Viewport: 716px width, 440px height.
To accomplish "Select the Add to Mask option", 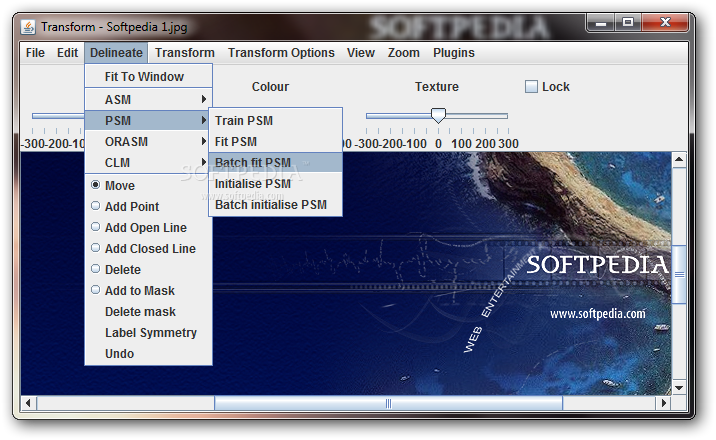I will click(x=148, y=290).
